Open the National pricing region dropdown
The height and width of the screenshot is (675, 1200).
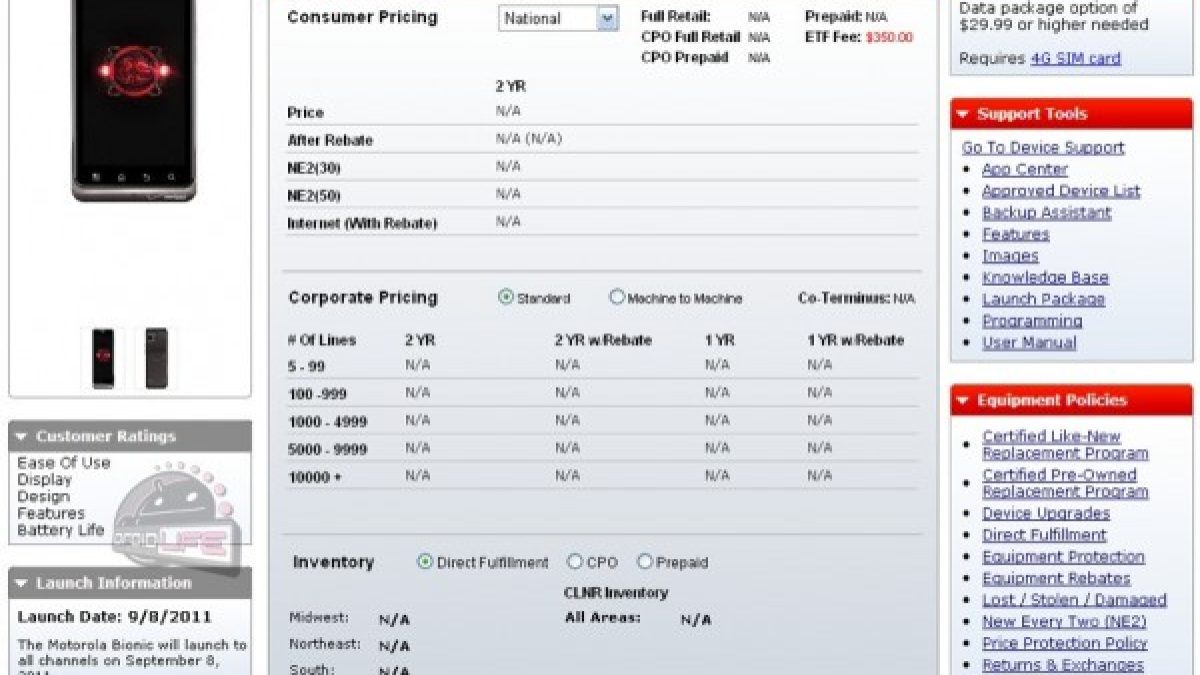pos(607,18)
